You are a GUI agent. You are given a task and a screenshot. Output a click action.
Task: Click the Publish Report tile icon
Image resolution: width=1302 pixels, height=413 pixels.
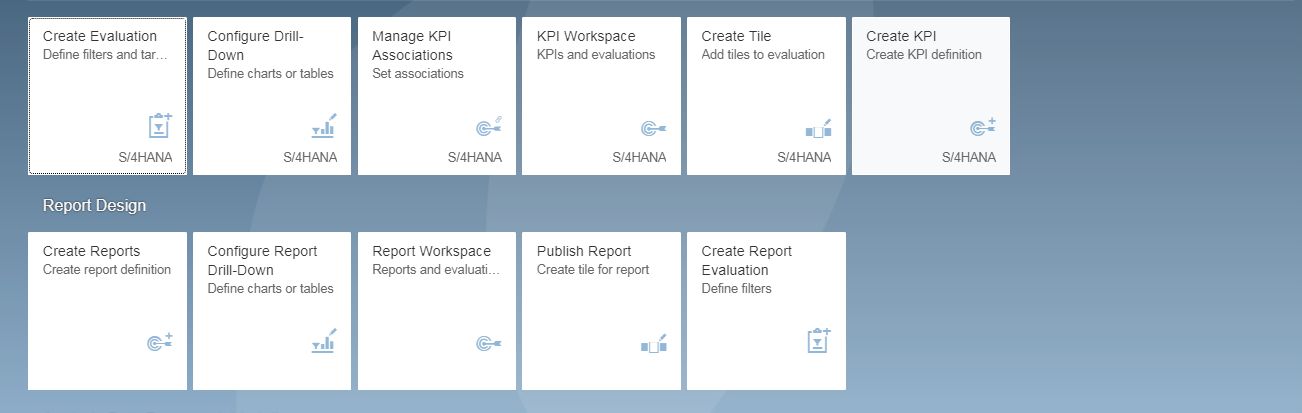click(653, 343)
